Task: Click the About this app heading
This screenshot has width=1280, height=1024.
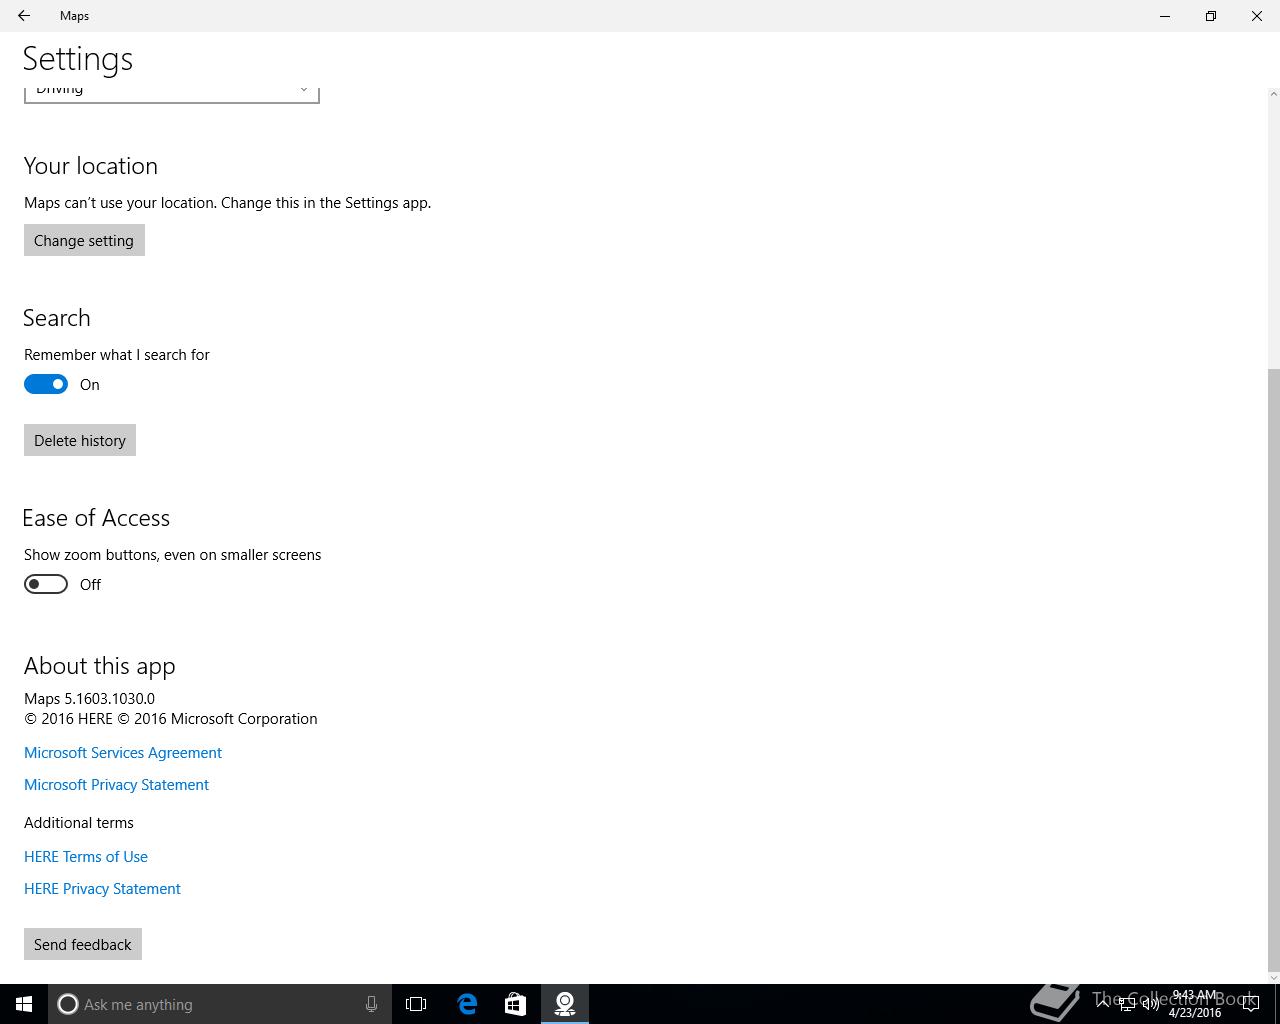Action: point(100,666)
